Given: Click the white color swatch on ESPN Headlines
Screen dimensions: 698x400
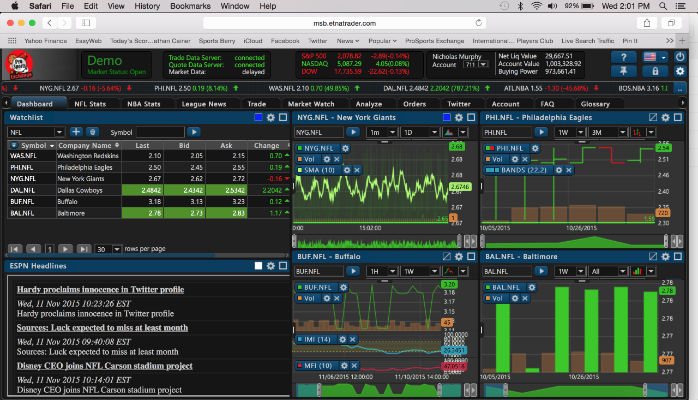Looking at the screenshot, I should point(258,266).
